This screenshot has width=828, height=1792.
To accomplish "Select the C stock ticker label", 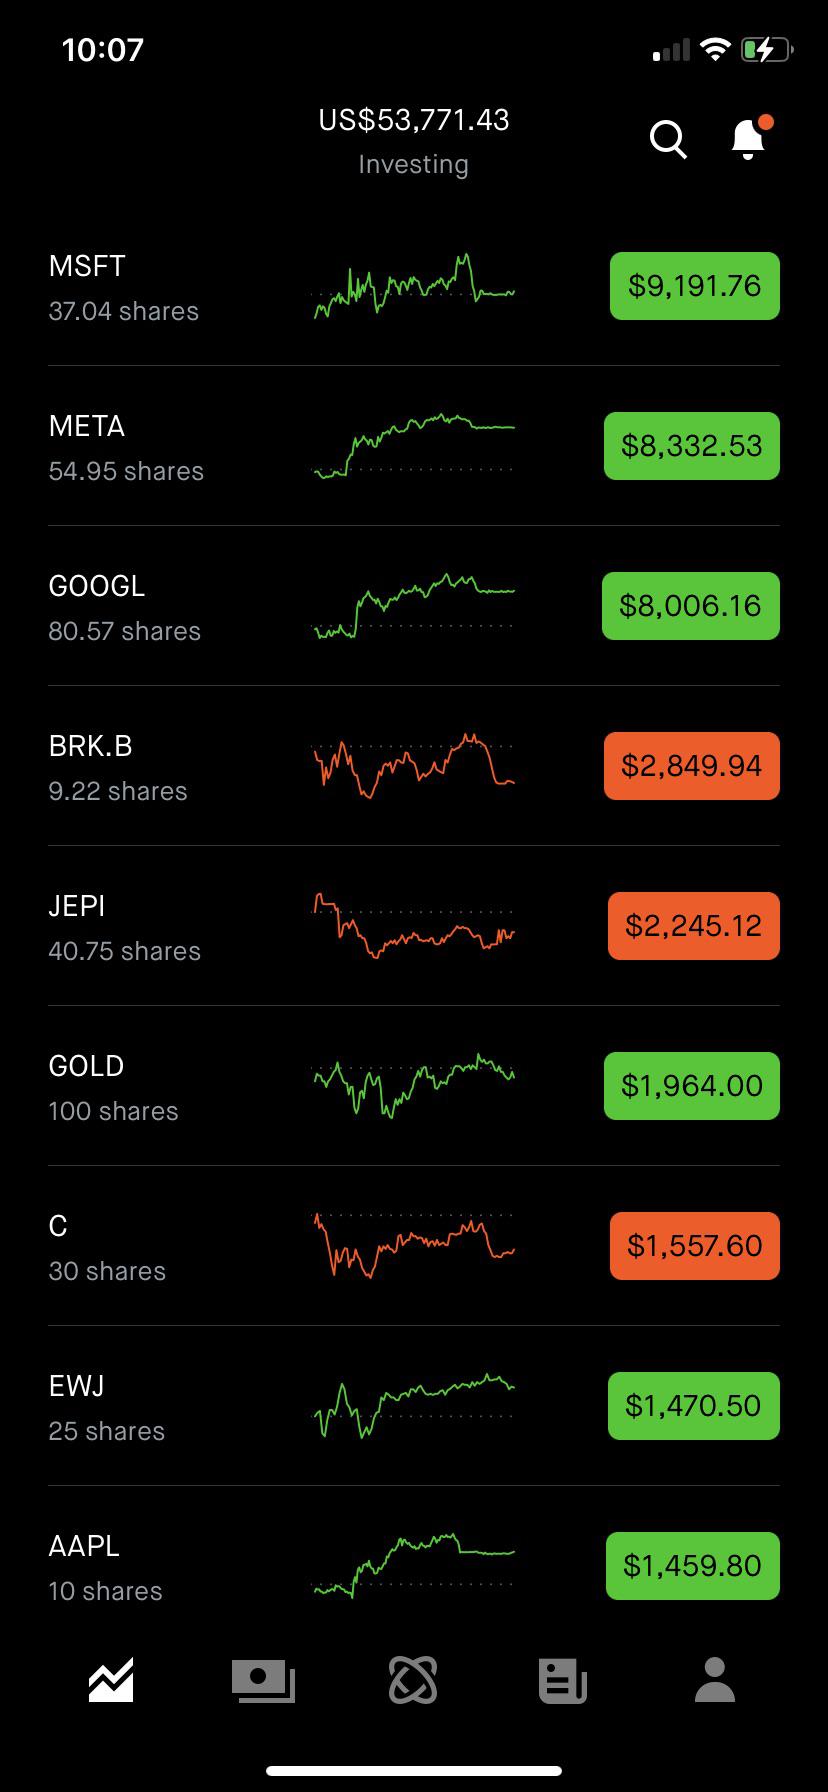I will [58, 1226].
